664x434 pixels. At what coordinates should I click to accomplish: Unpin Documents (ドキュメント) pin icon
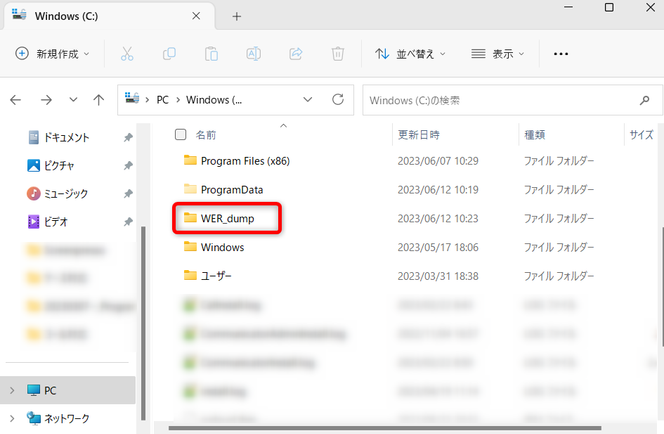pyautogui.click(x=128, y=137)
